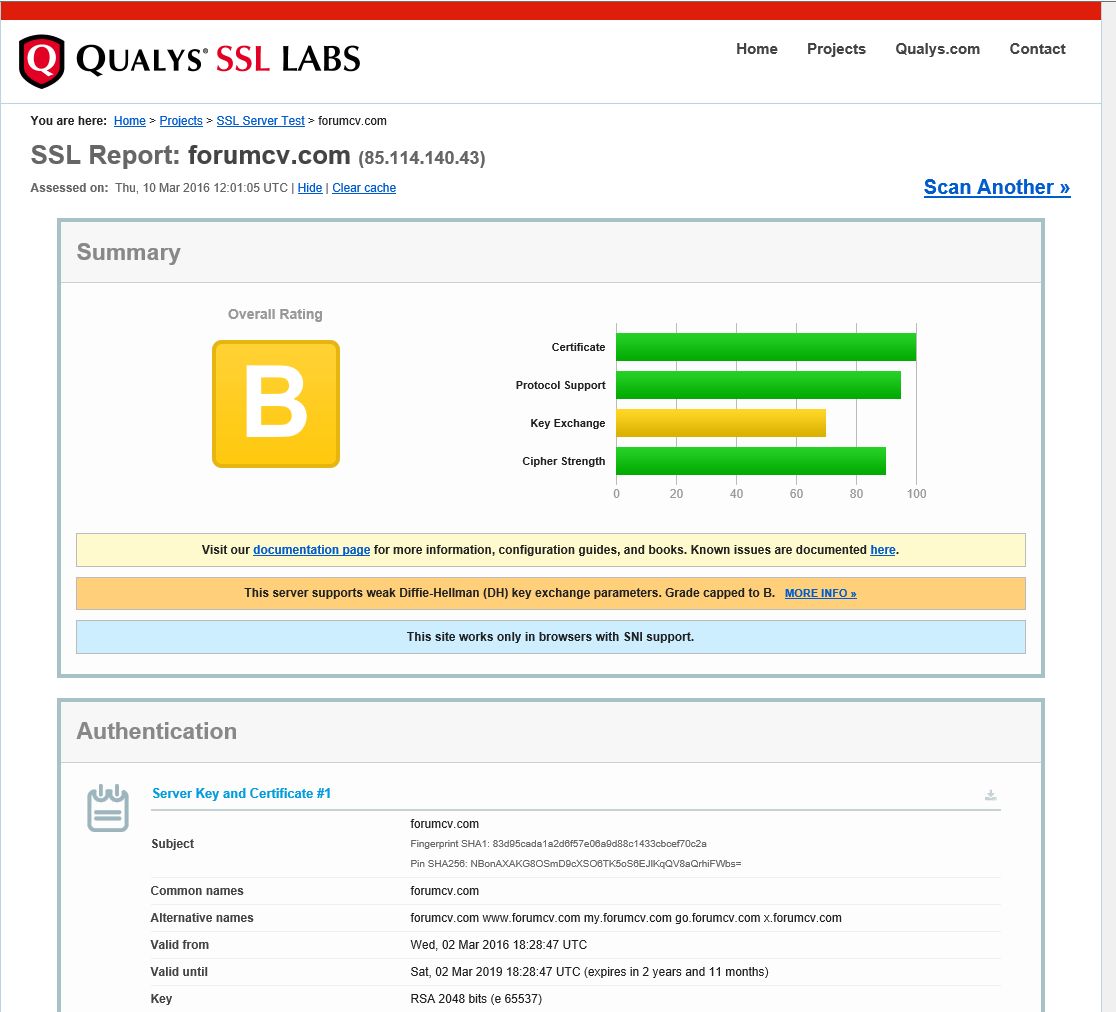Screen dimensions: 1116x1012
Task: Click the 'Alternative names' row label
Action: pyautogui.click(x=201, y=918)
